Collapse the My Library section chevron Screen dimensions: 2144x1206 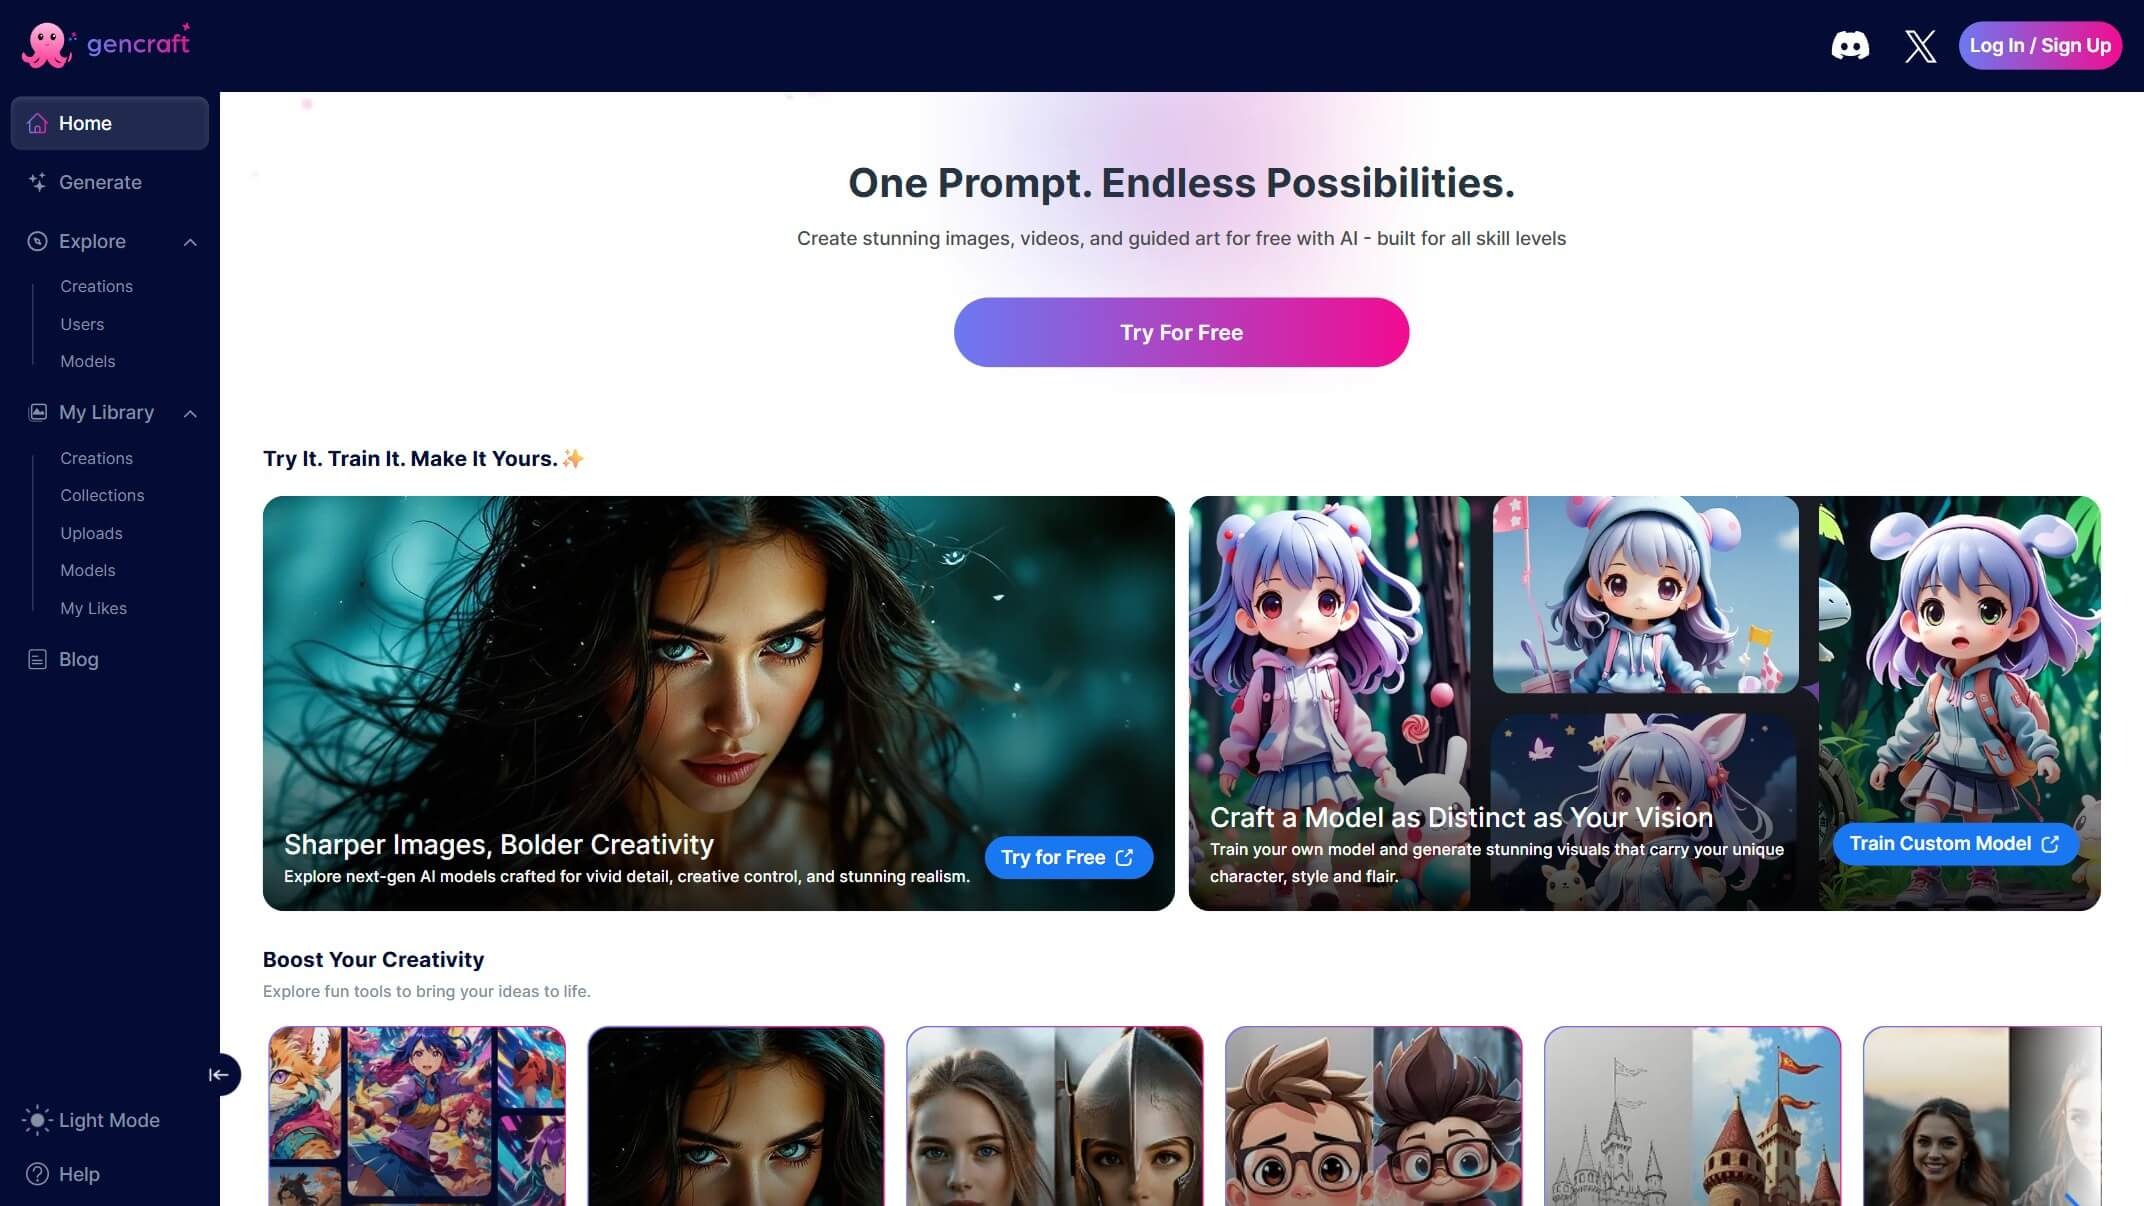tap(190, 413)
